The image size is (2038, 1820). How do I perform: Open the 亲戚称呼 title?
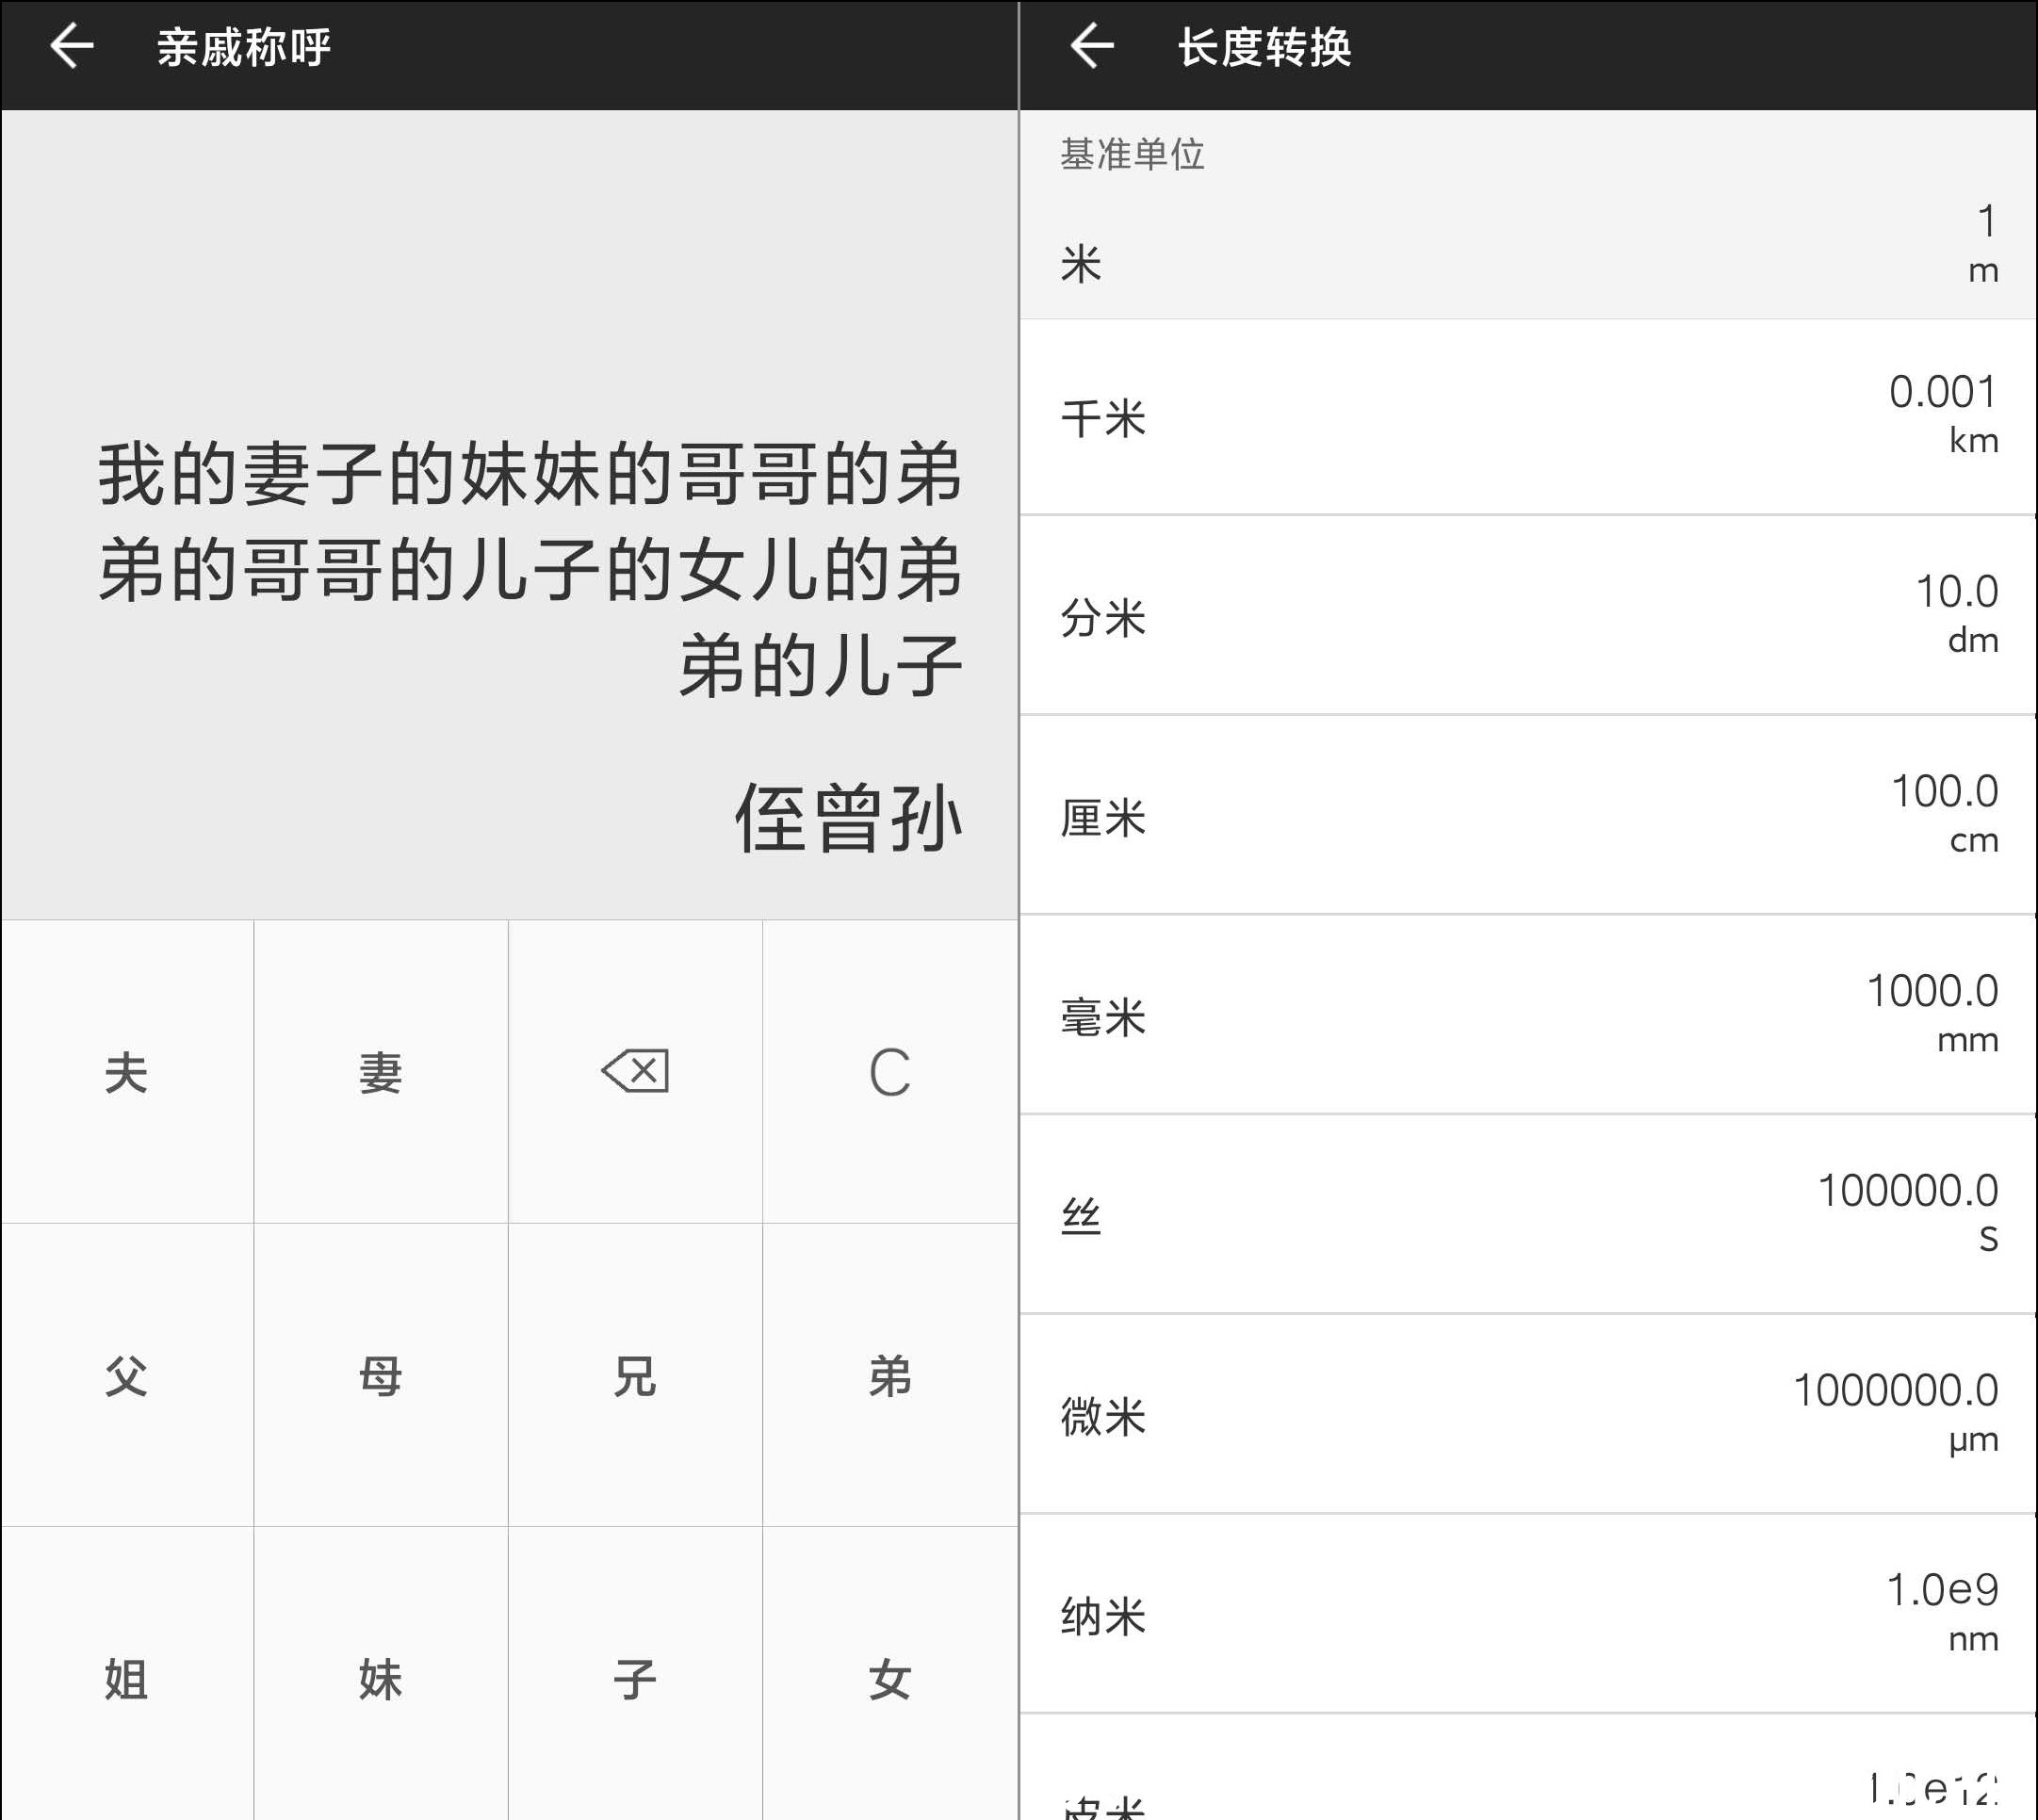click(244, 47)
